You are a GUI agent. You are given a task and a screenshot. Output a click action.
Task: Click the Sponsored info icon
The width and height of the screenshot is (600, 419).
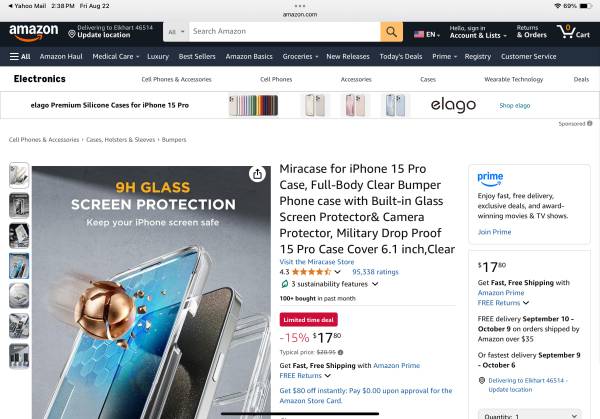coord(590,124)
